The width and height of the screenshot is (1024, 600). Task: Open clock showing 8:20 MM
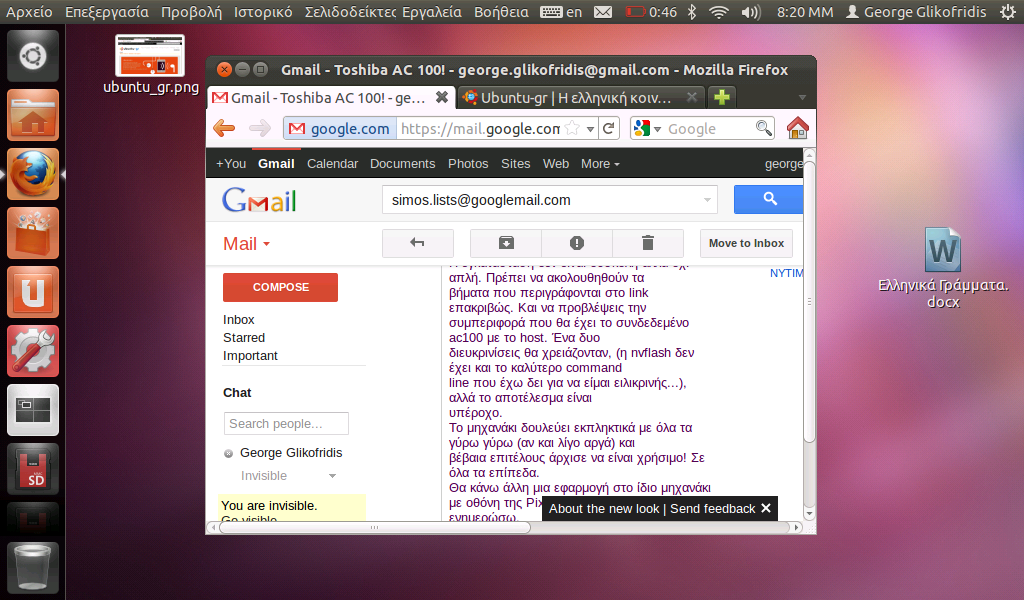(805, 12)
